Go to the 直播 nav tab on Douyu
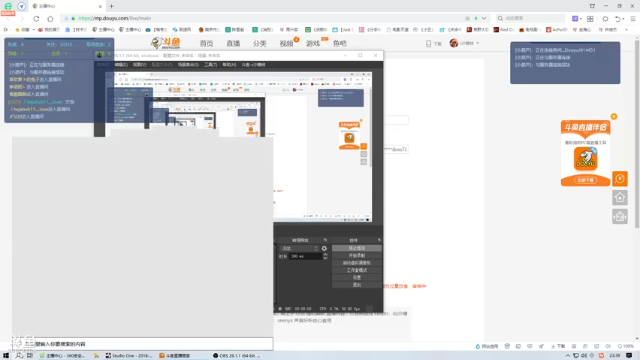The image size is (640, 360). (x=233, y=43)
